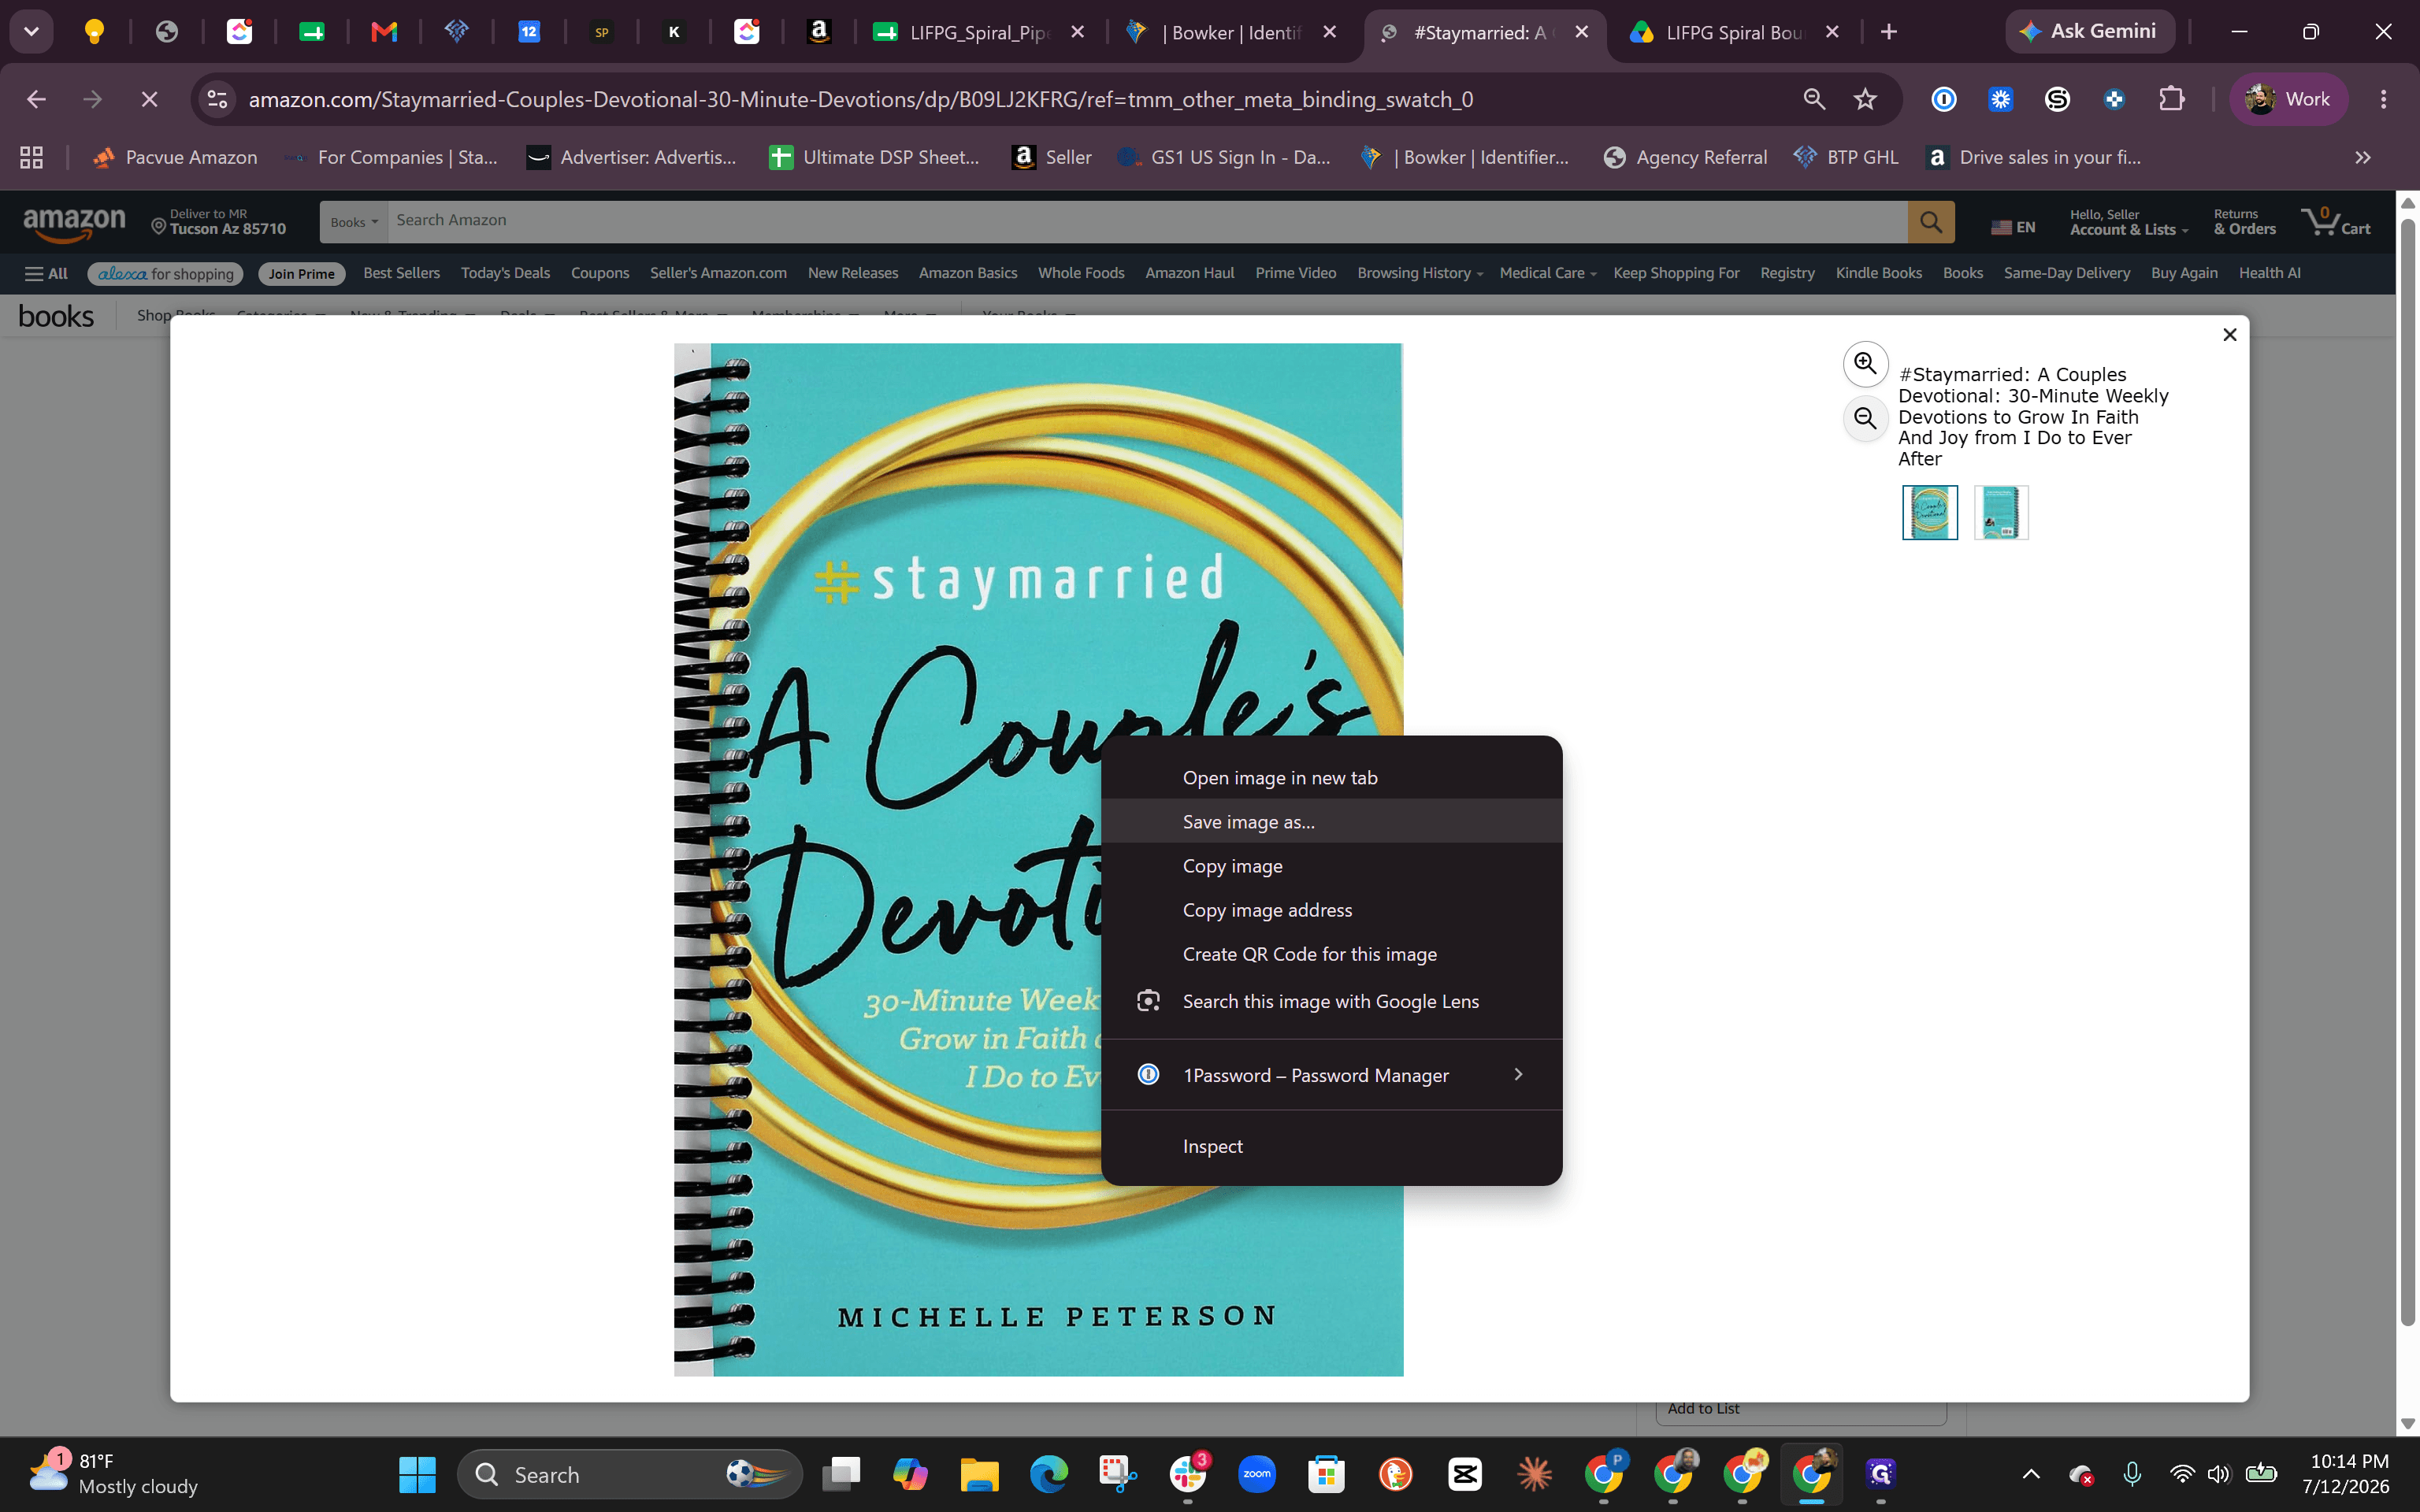Search this image with Google Lens
The height and width of the screenshot is (1512, 2420).
pos(1331,1001)
